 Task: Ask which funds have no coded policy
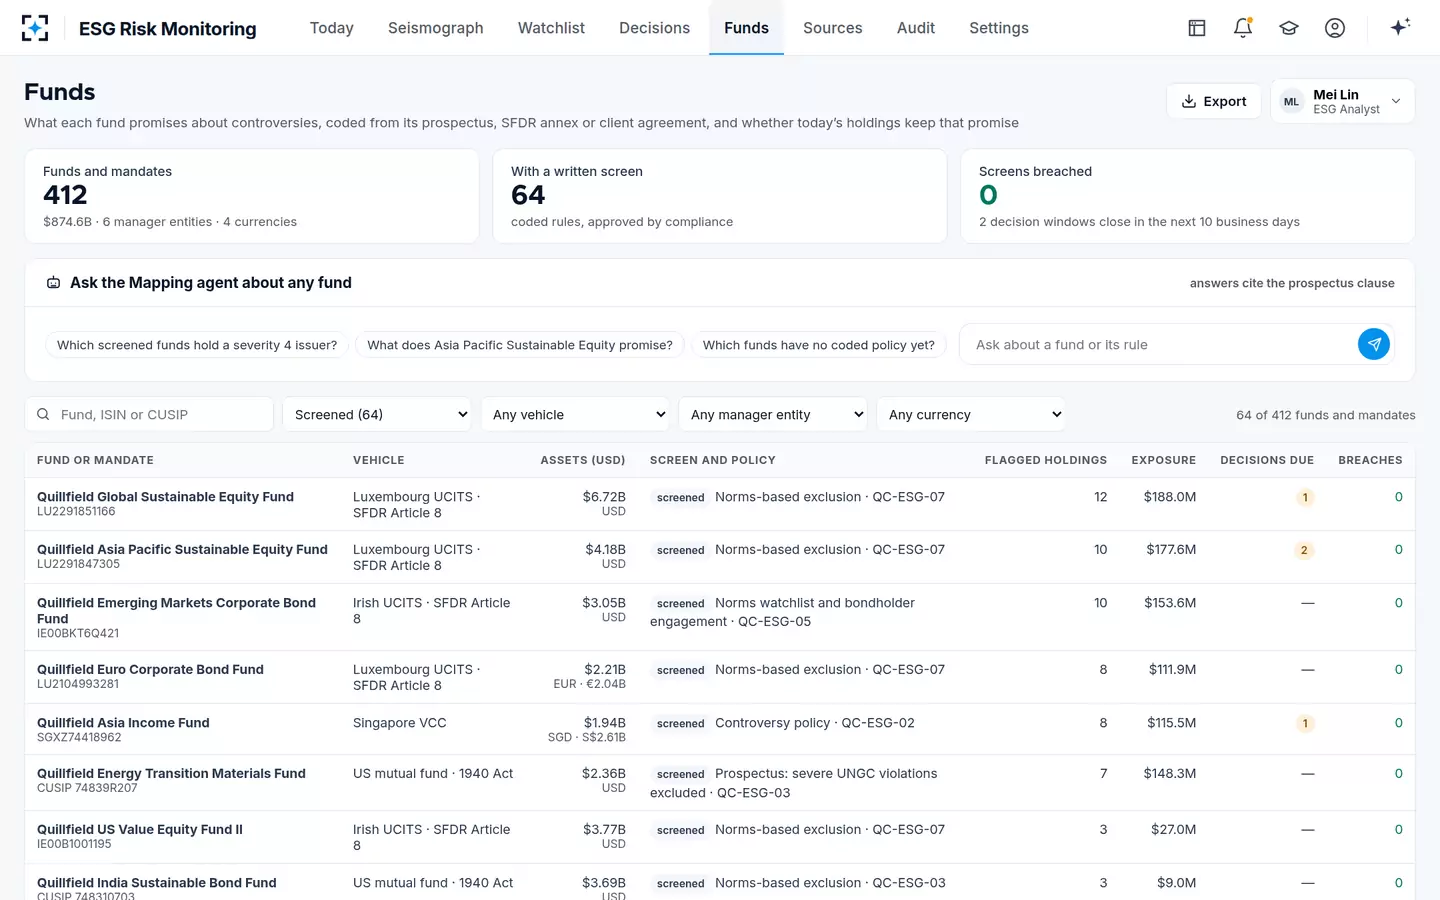pos(819,345)
